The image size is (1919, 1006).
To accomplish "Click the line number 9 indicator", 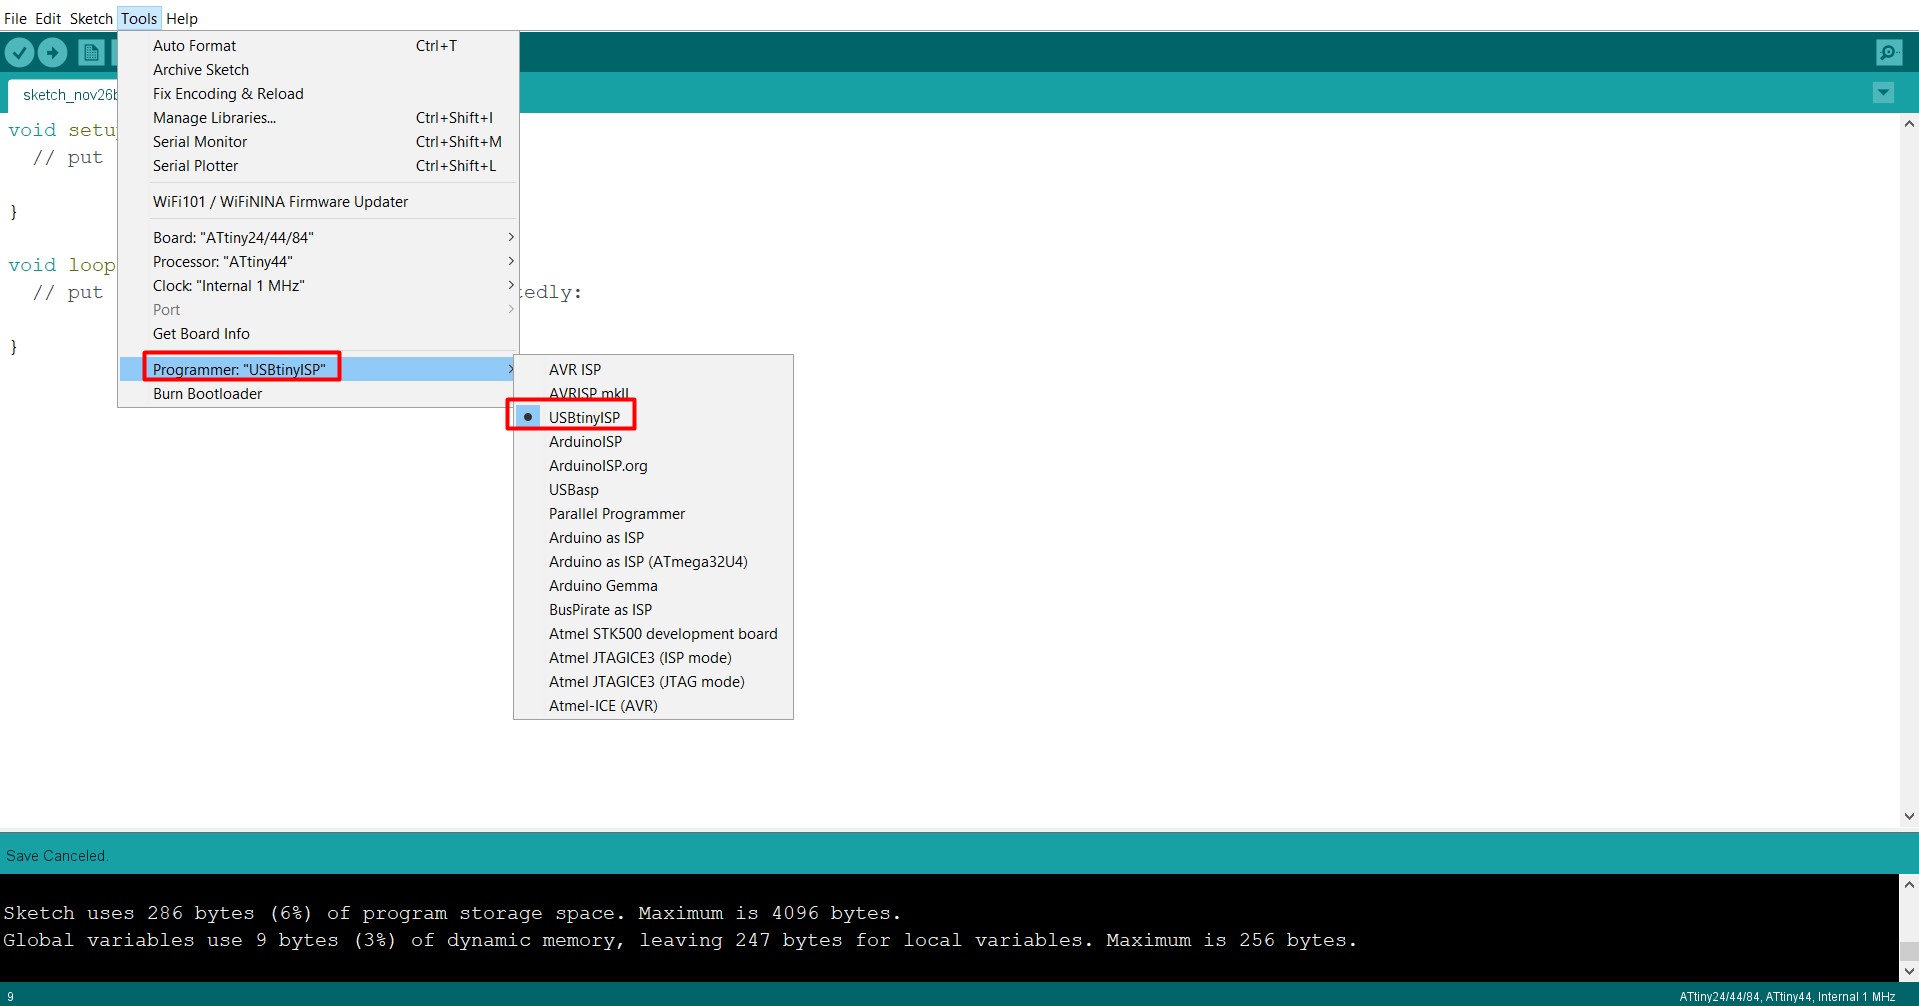I will click(x=11, y=997).
